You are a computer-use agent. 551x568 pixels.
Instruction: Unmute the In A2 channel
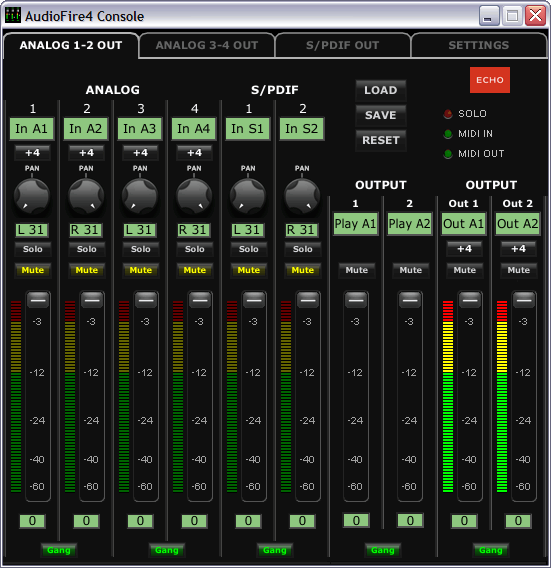tap(87, 270)
